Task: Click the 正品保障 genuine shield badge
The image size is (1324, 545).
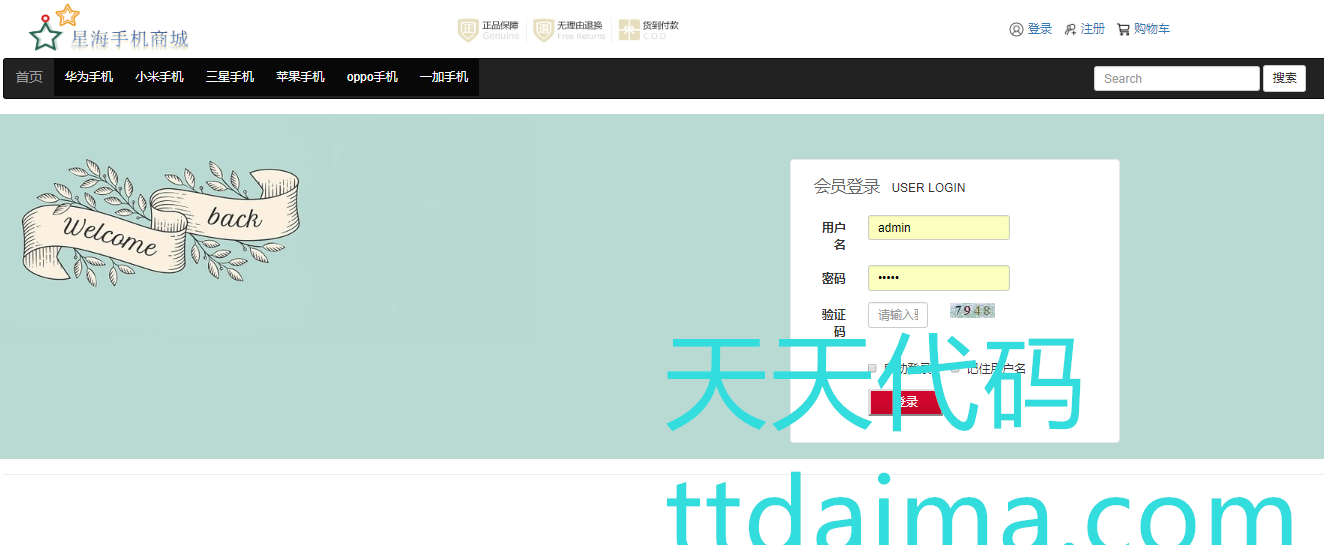Action: click(467, 30)
